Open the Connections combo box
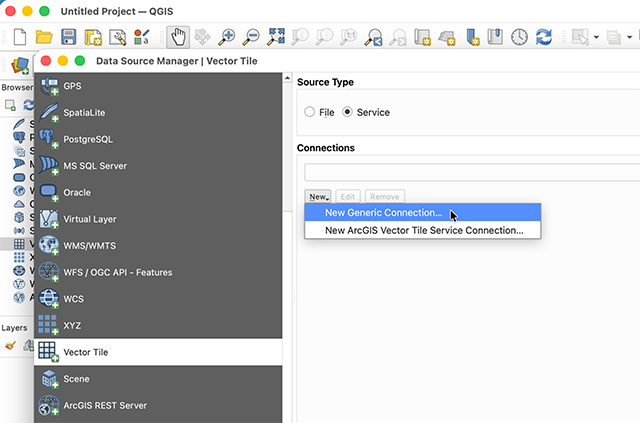 471,172
